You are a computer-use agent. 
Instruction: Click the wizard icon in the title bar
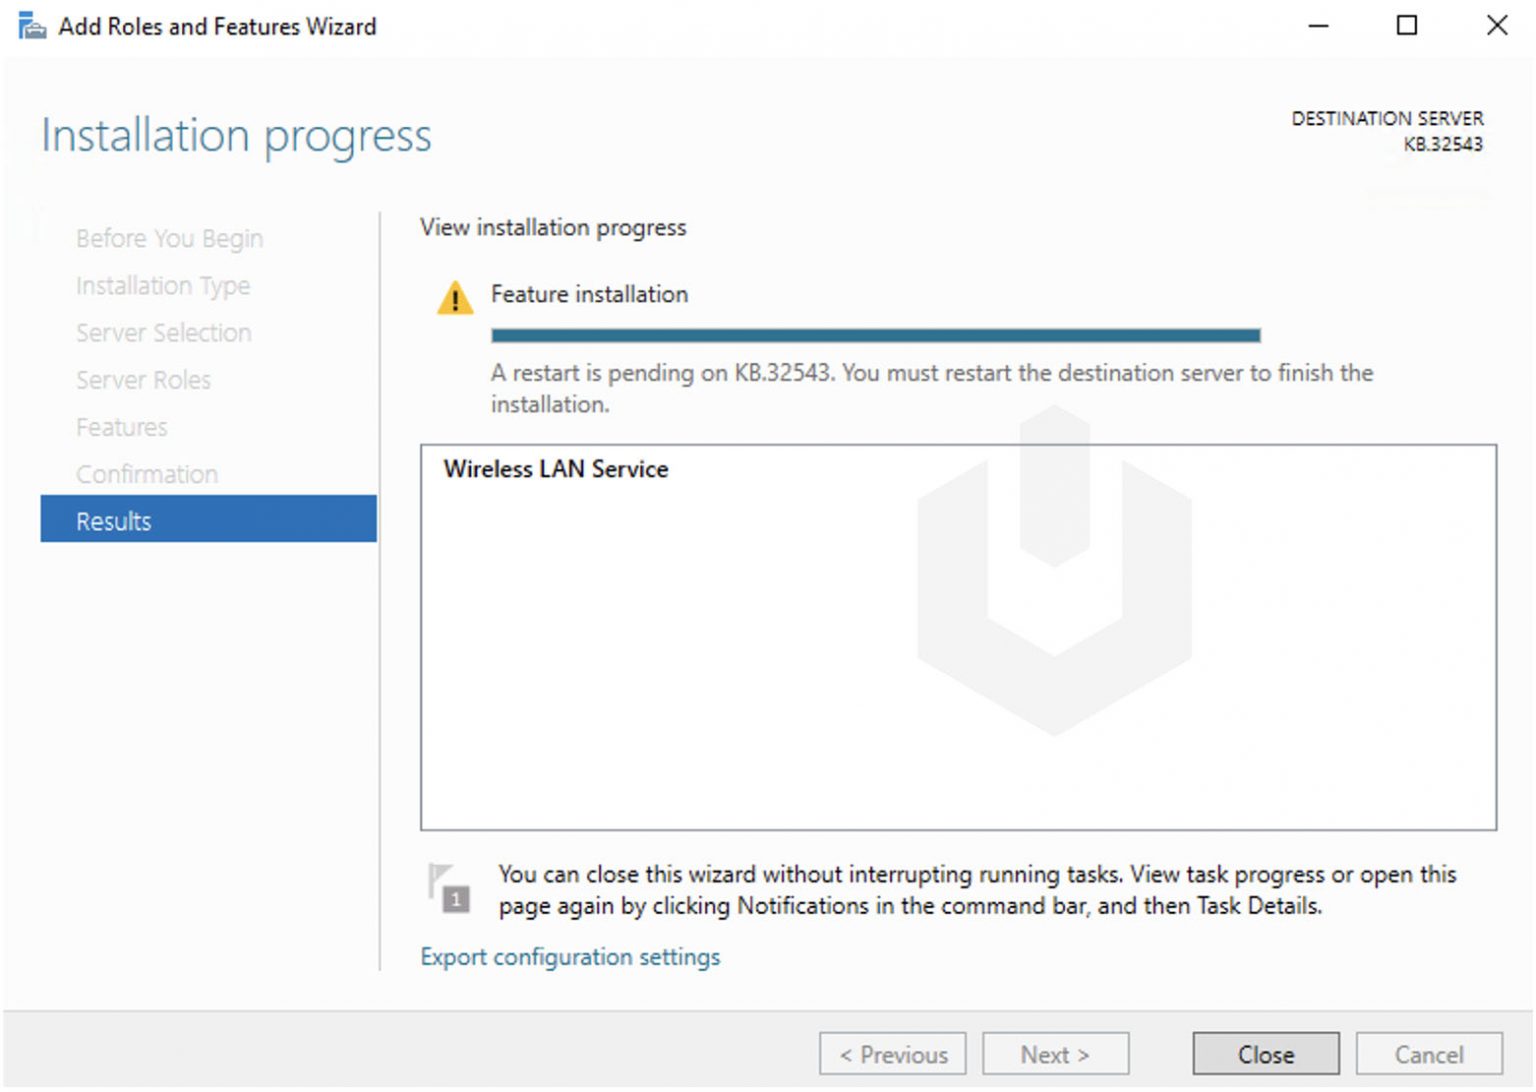(32, 26)
